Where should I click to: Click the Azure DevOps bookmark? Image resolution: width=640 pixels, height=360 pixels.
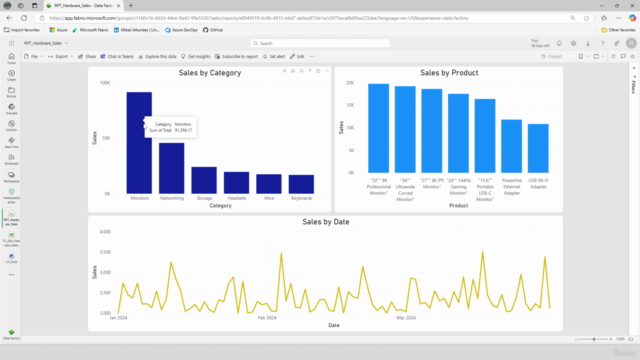[x=181, y=30]
